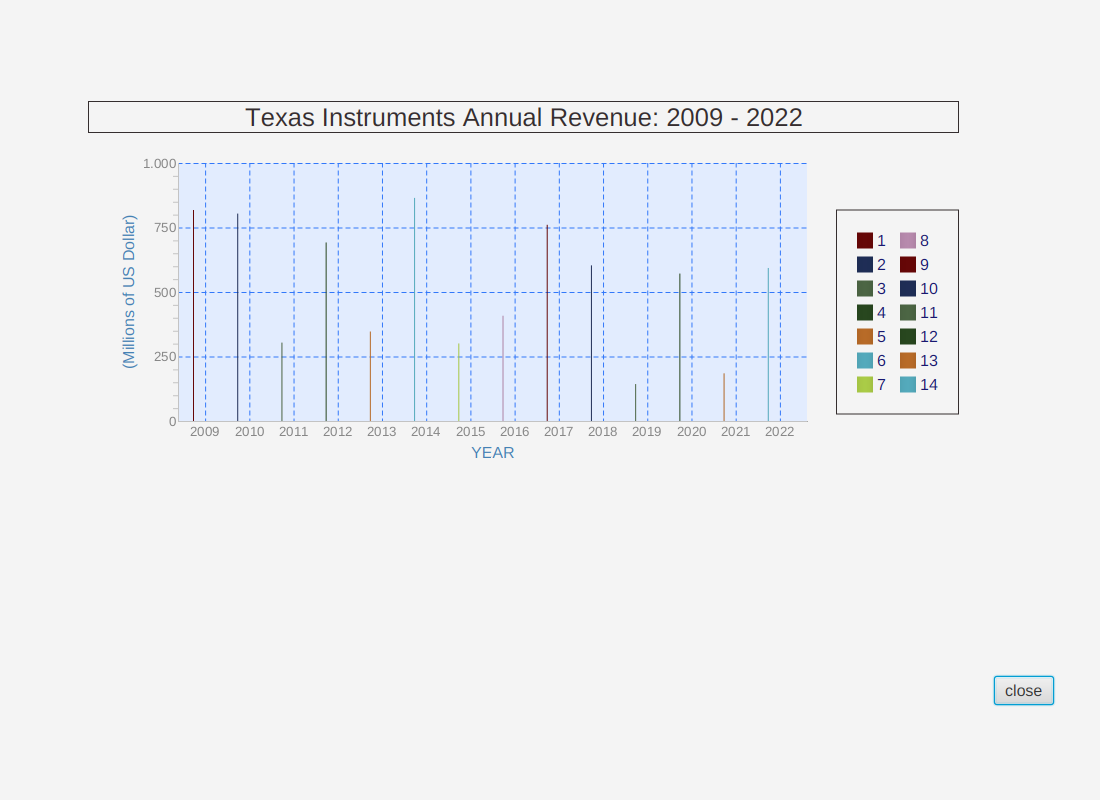Click the 2022 revenue bar
Viewport: 1100px width, 800px height.
click(768, 345)
